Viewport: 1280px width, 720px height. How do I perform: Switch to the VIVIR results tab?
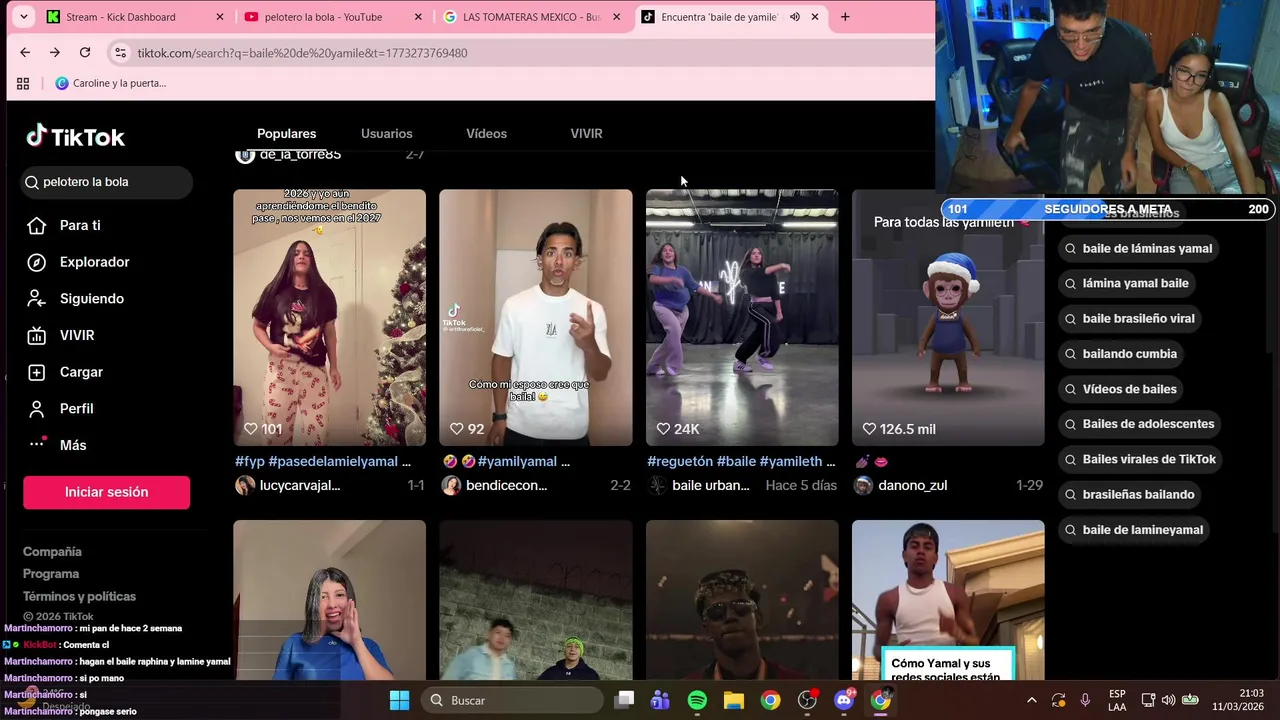click(x=586, y=133)
